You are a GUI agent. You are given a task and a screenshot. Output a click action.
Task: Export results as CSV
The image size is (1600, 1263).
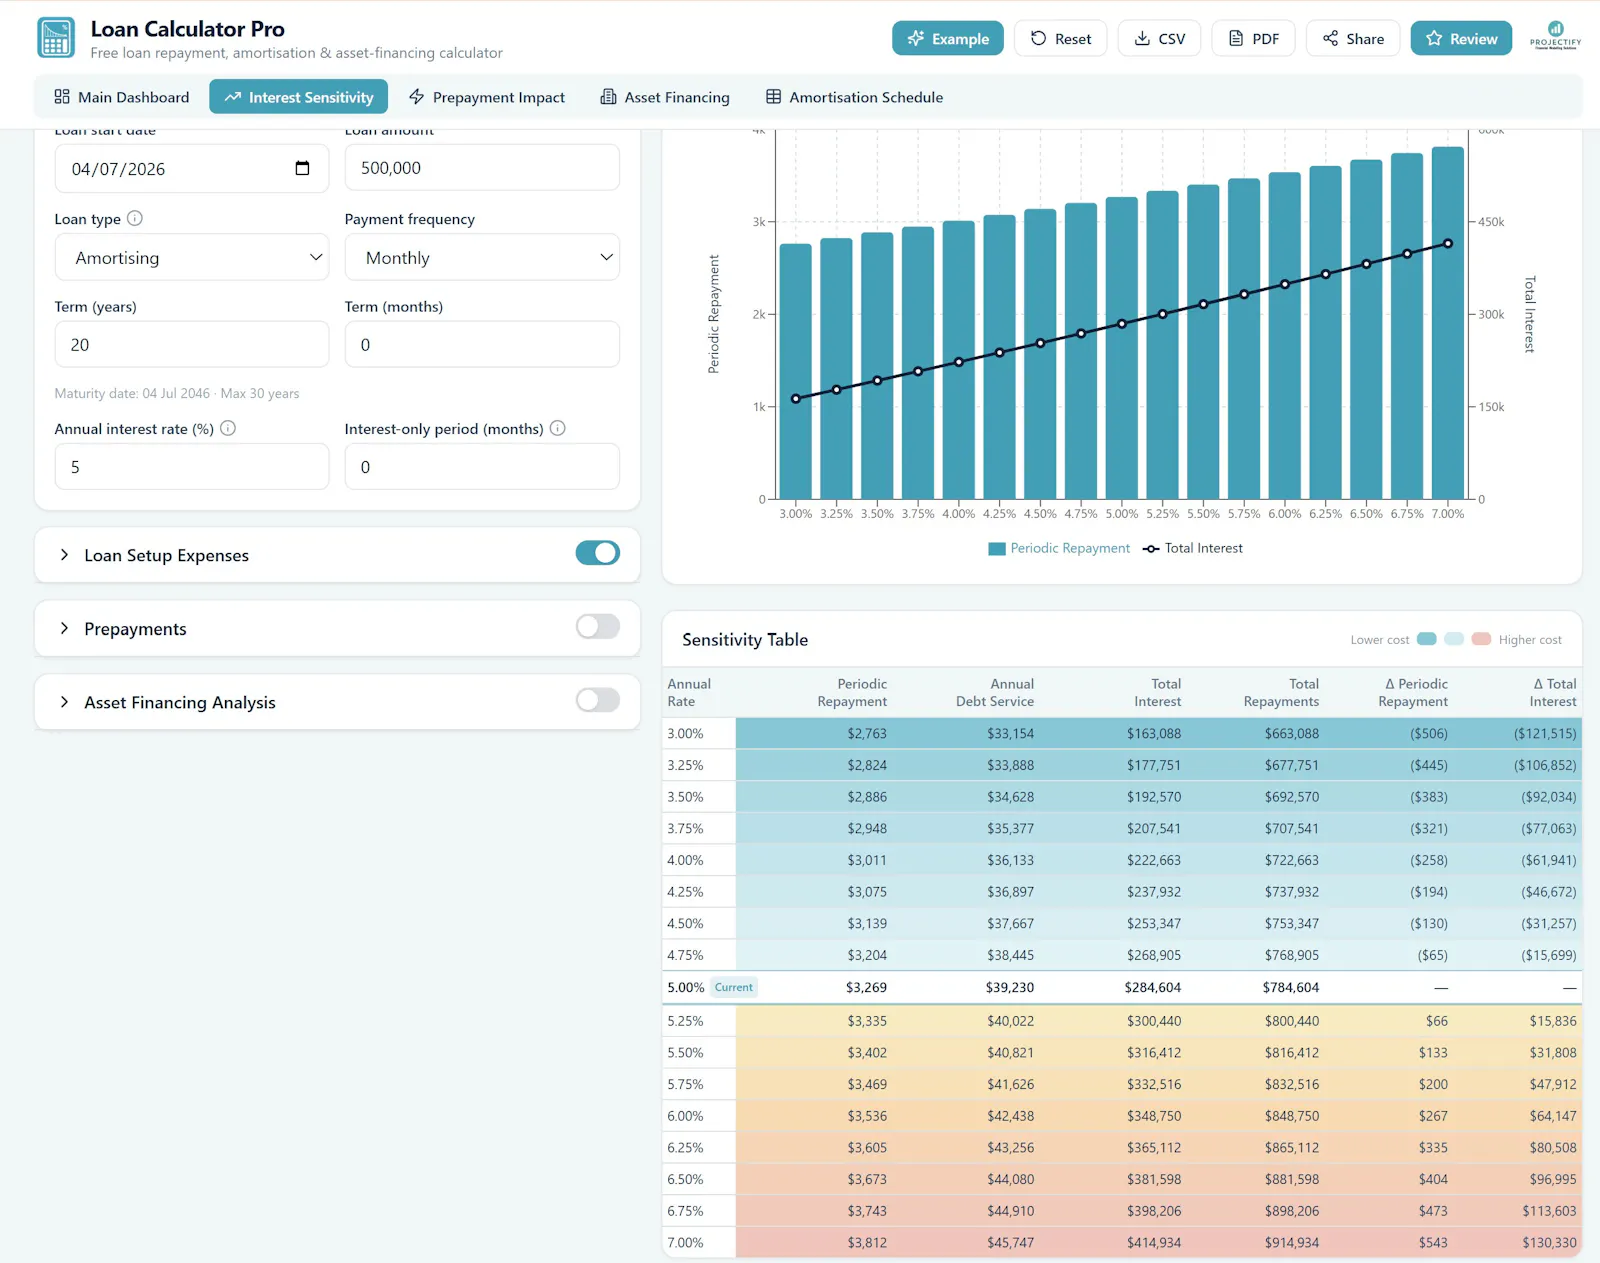1159,38
